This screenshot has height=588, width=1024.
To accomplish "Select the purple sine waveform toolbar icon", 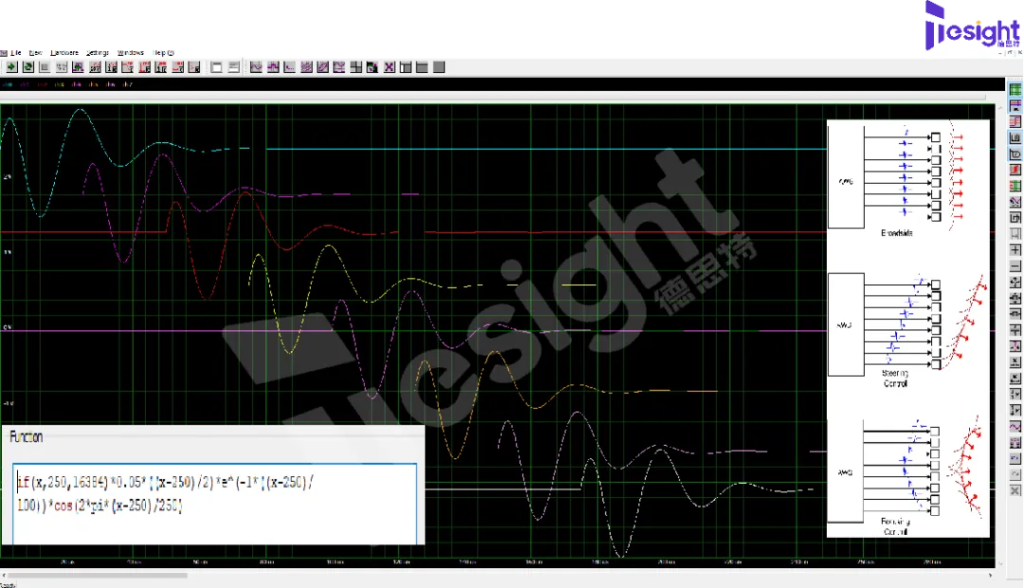I will (256, 67).
